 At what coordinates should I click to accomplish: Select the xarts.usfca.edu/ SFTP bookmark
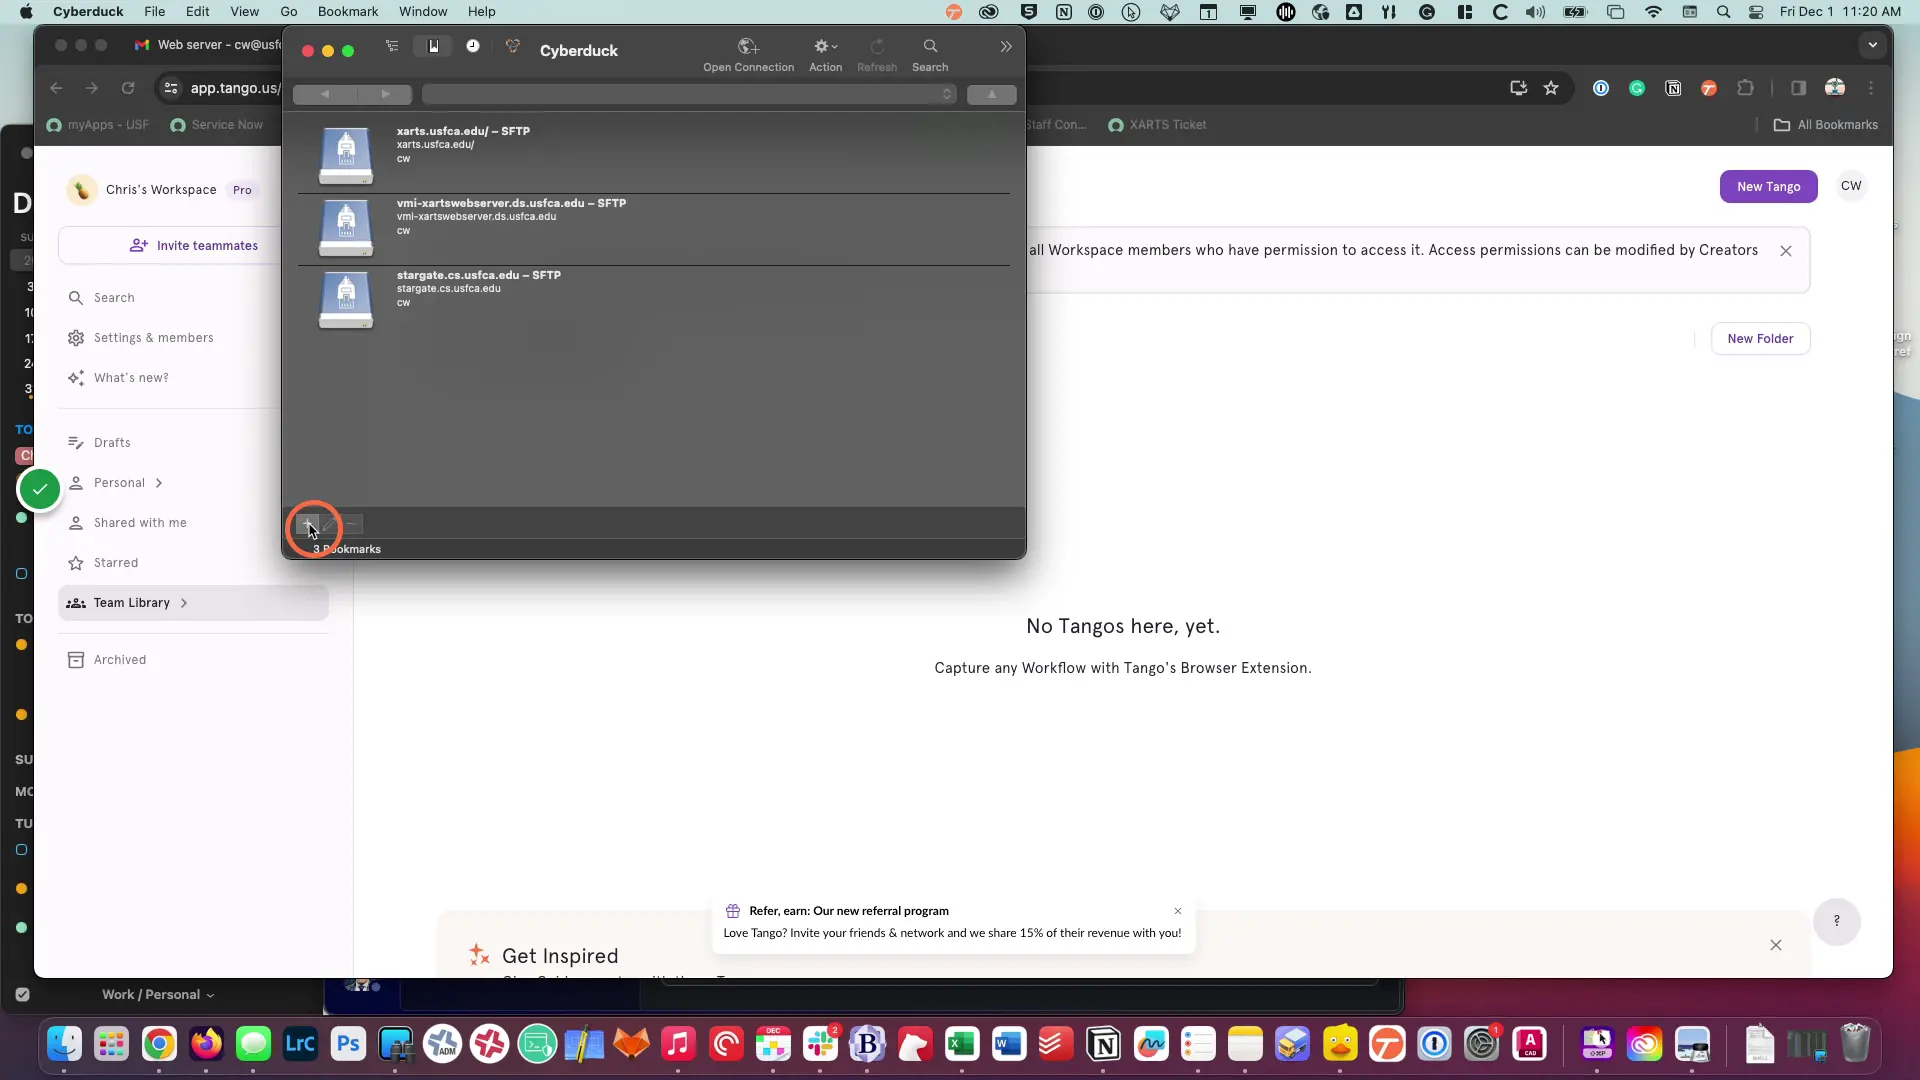click(654, 156)
